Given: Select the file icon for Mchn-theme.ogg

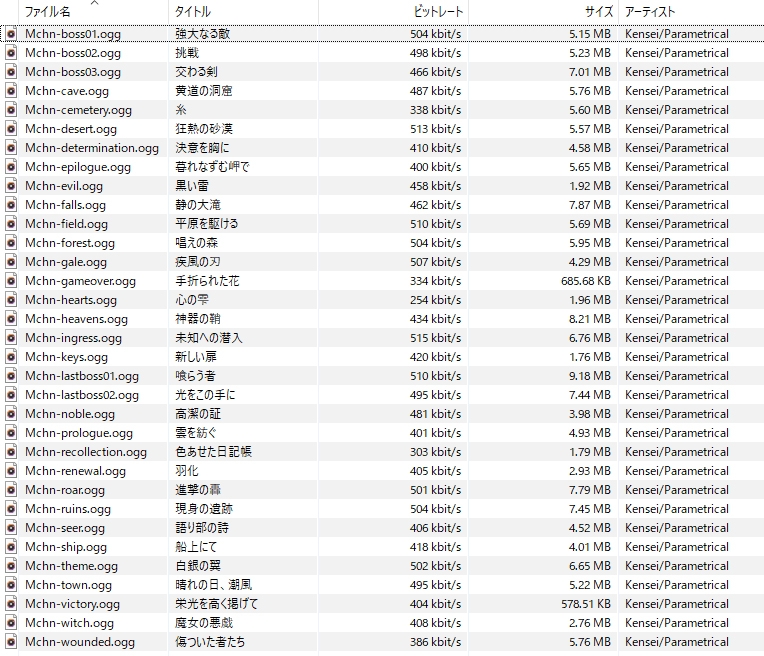Looking at the screenshot, I should click(11, 566).
